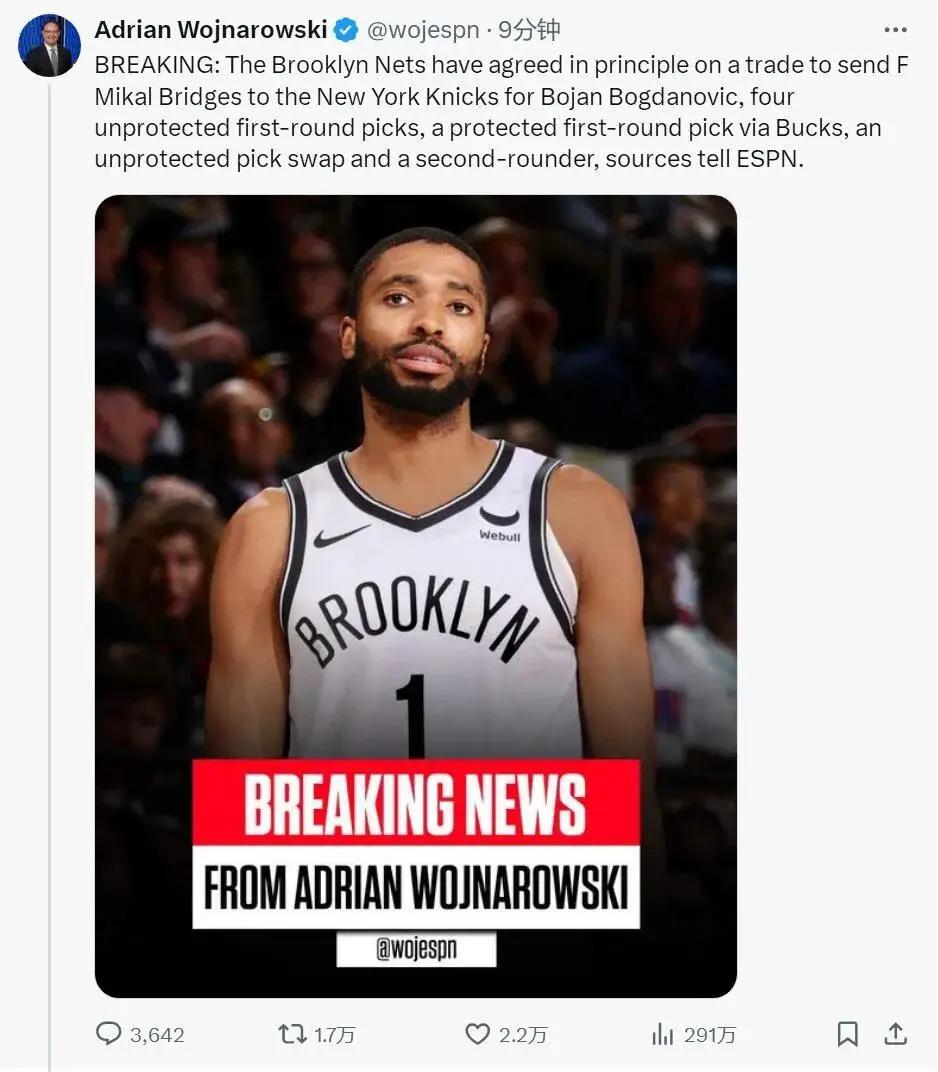Viewport: 938px width, 1072px height.
Task: Click the 2.2万 likes count
Action: pos(523,1035)
